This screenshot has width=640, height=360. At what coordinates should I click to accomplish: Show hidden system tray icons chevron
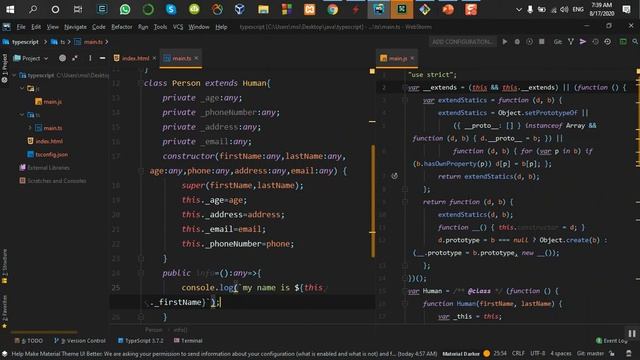pos(519,9)
